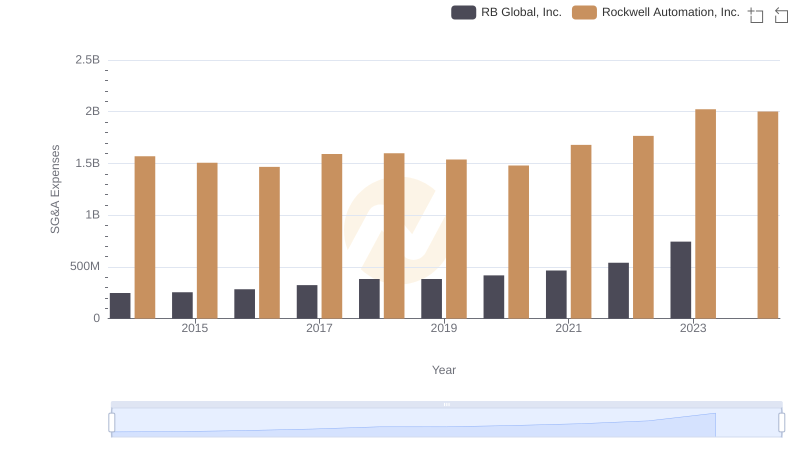Click the data zoom slider top drag bar
The image size is (800, 461).
point(446,404)
